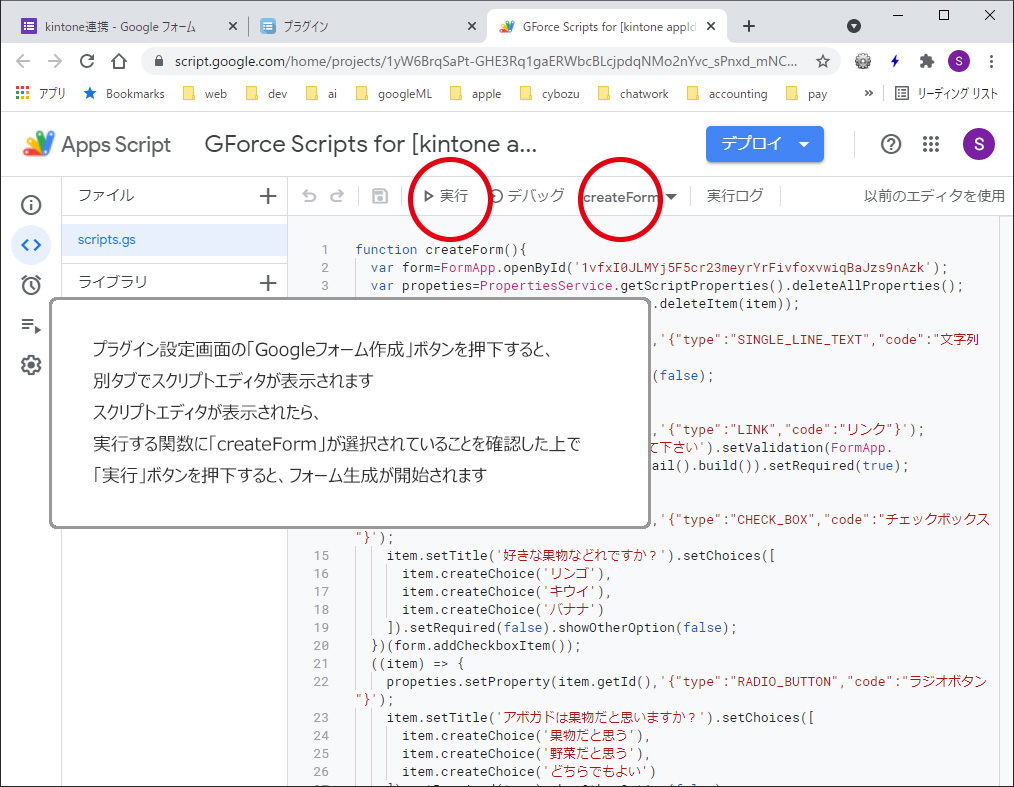Screen dimensions: 1014x787
Task: Open the Overview info icon in sidebar
Action: [x=31, y=205]
